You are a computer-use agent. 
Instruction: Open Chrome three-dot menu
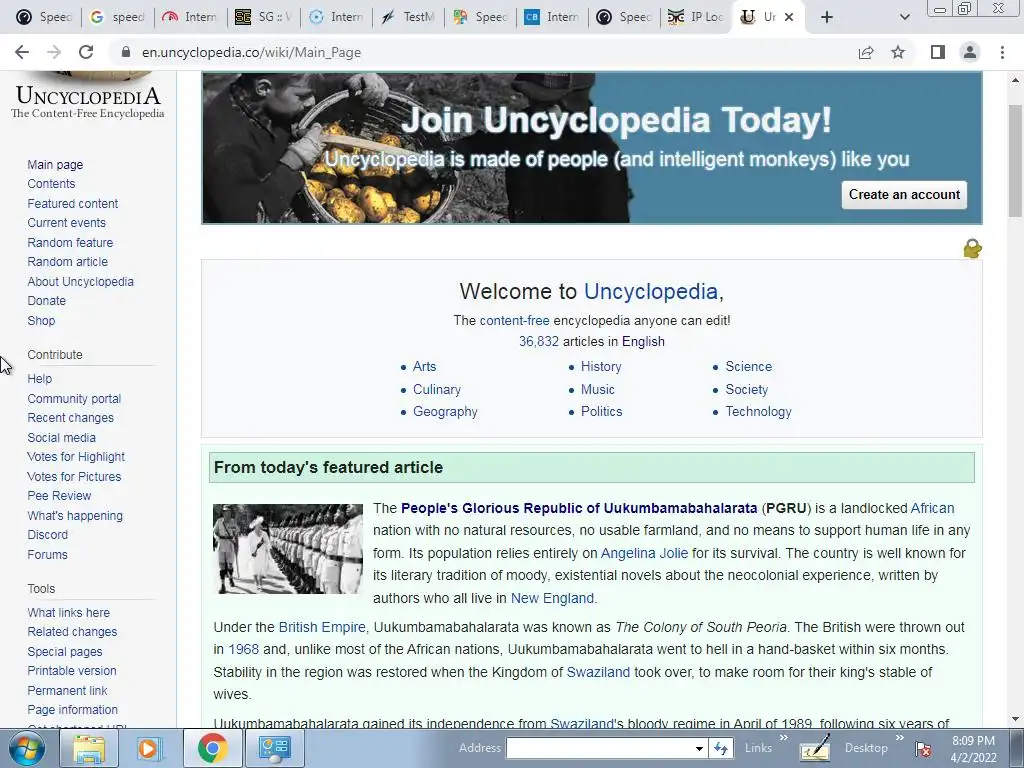1002,52
